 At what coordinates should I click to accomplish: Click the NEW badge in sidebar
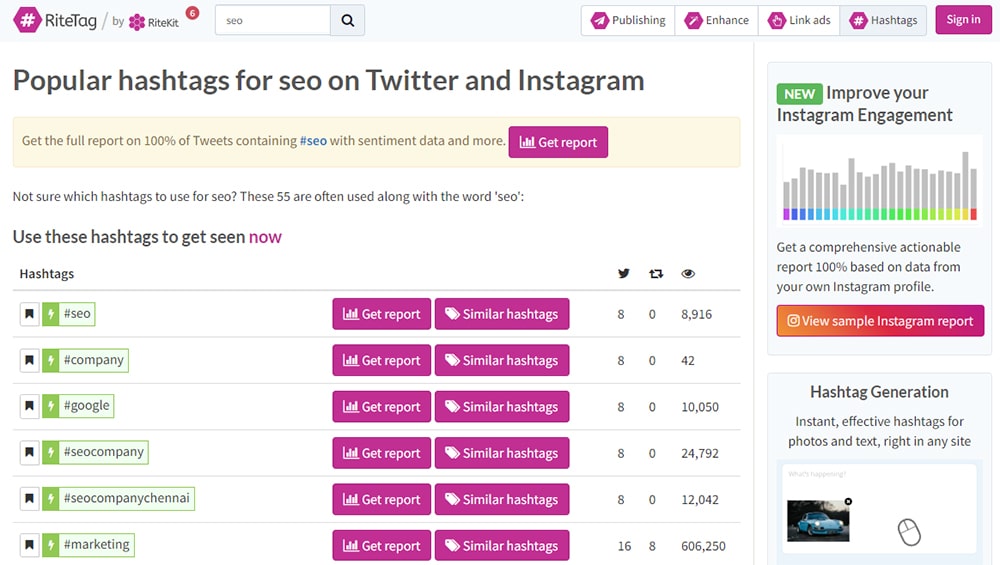[x=799, y=94]
